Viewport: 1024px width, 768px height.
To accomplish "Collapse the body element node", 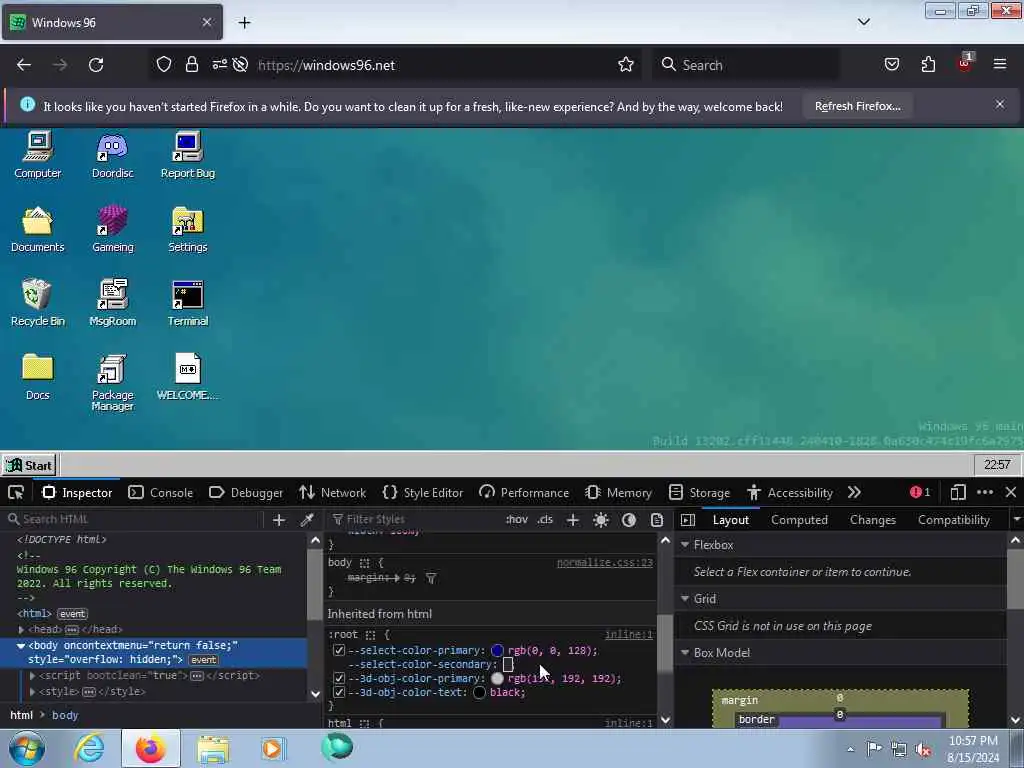I will point(21,645).
